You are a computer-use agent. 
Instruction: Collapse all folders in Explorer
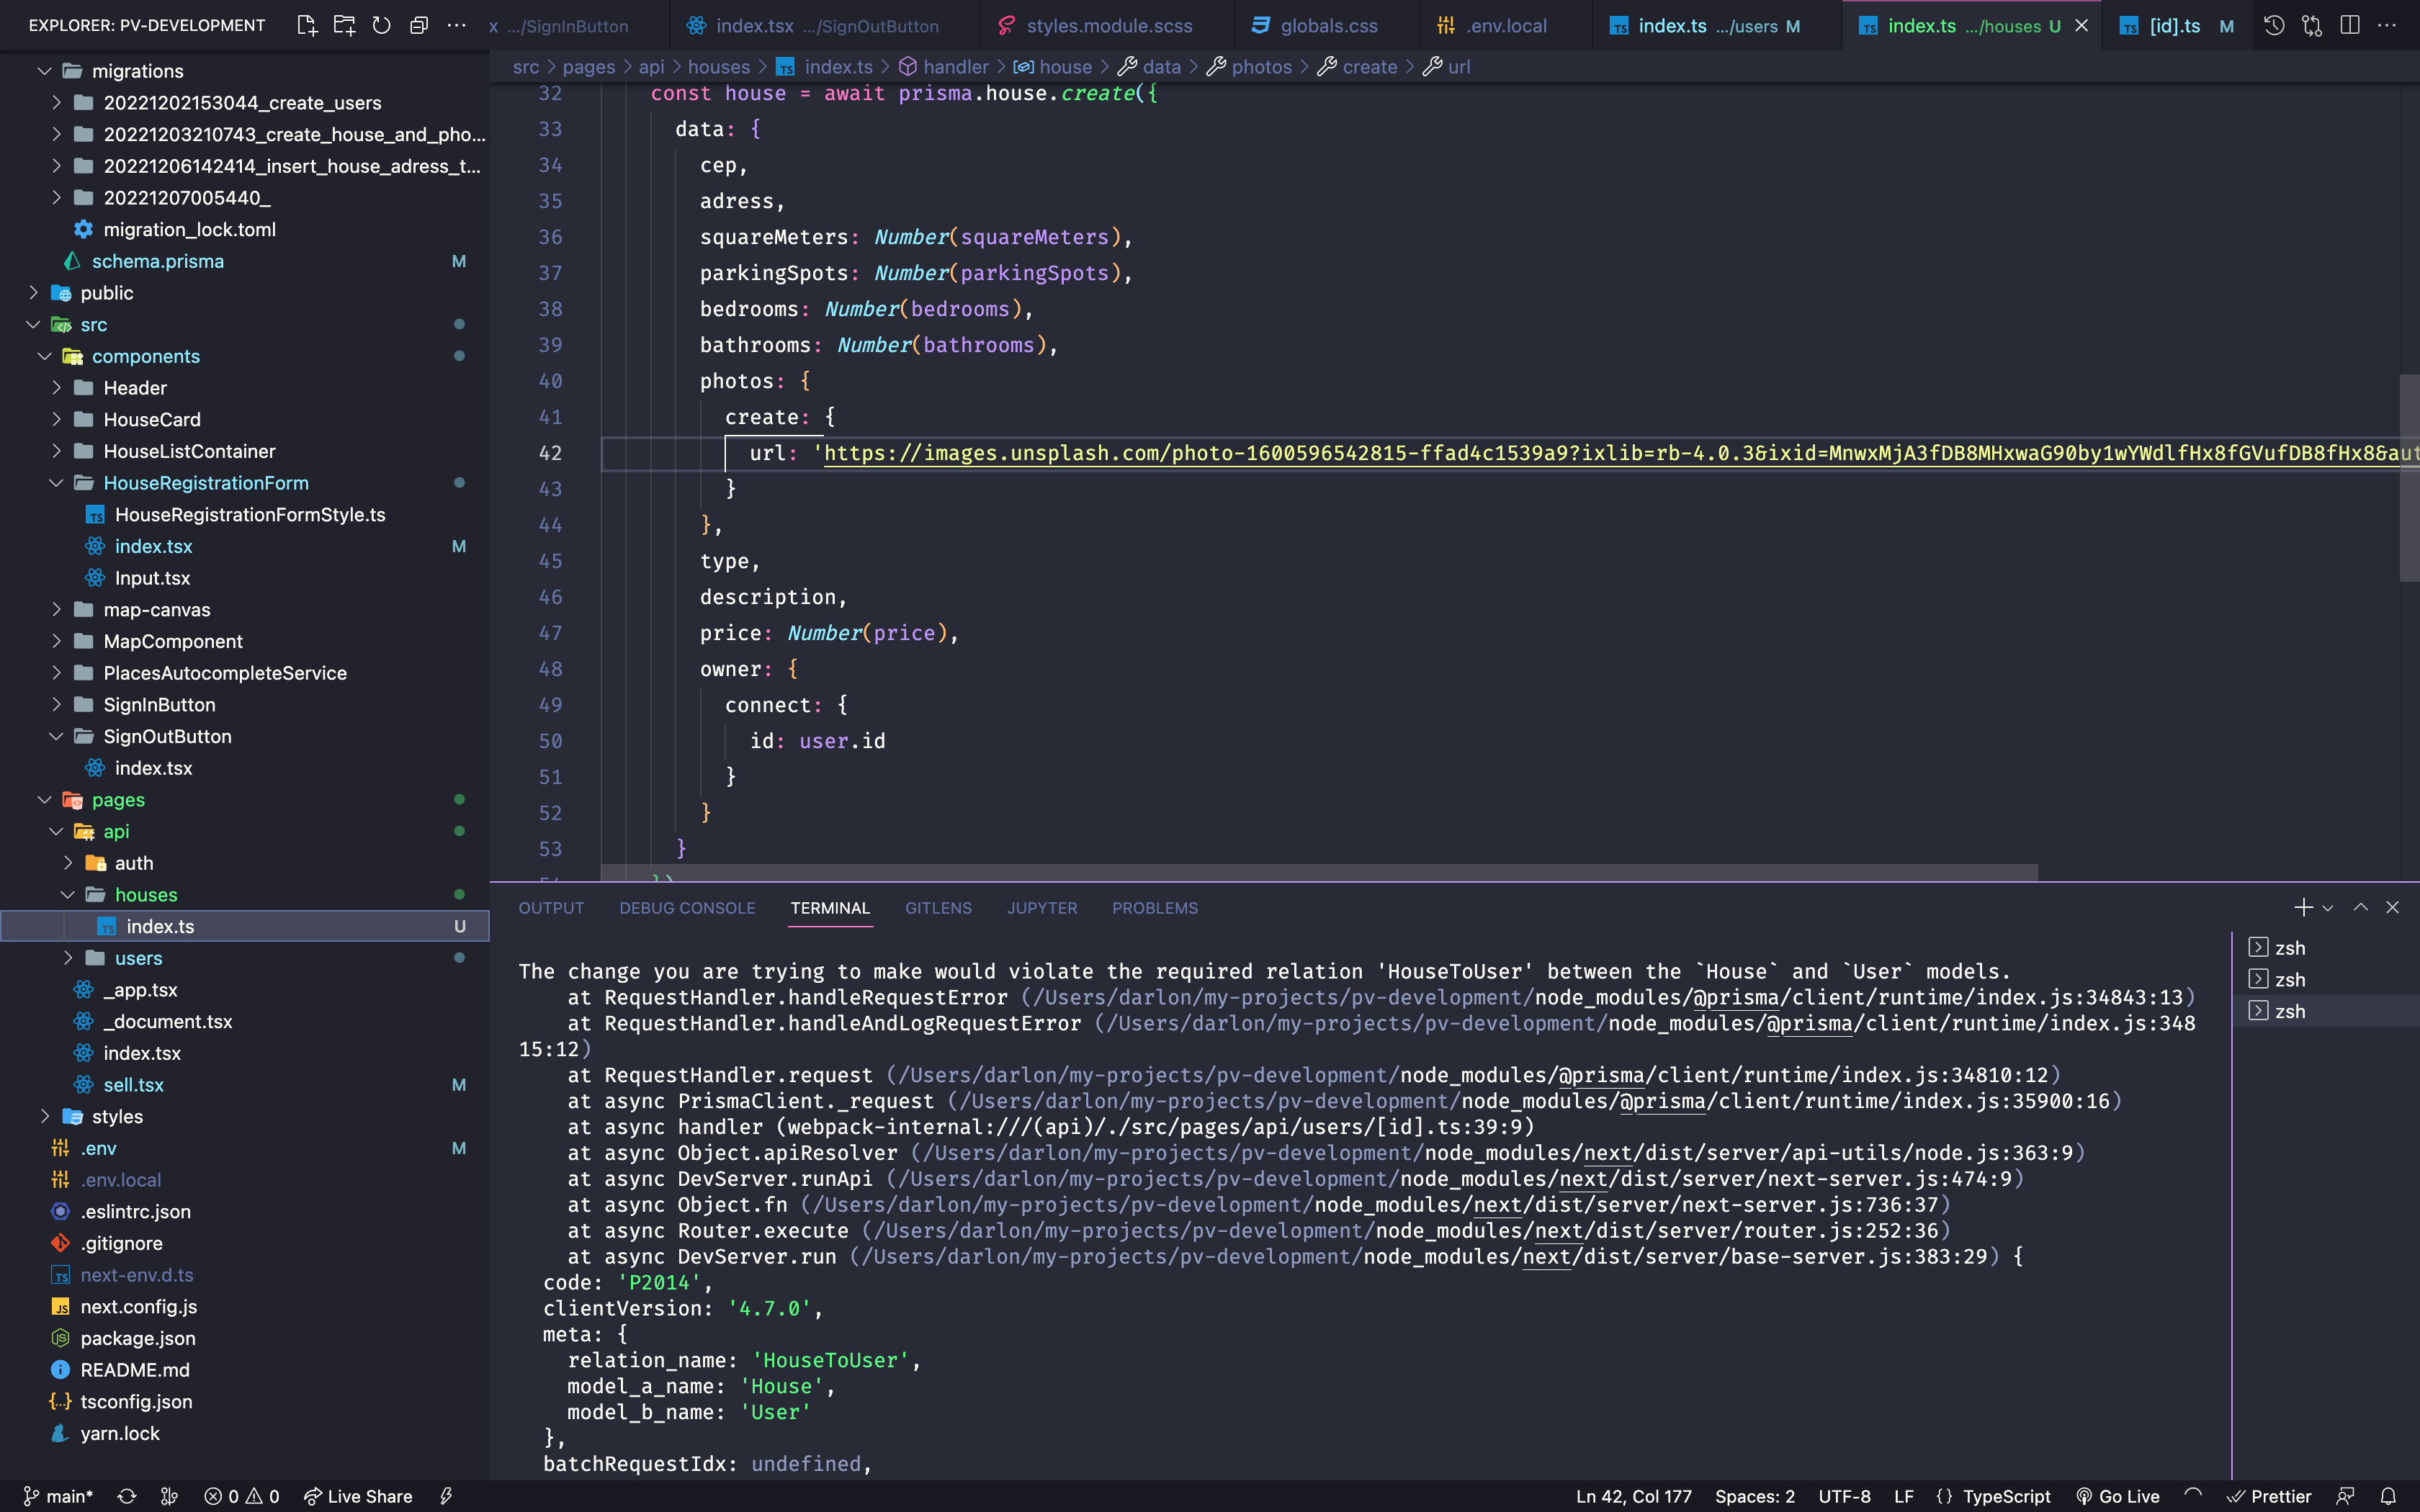(419, 25)
